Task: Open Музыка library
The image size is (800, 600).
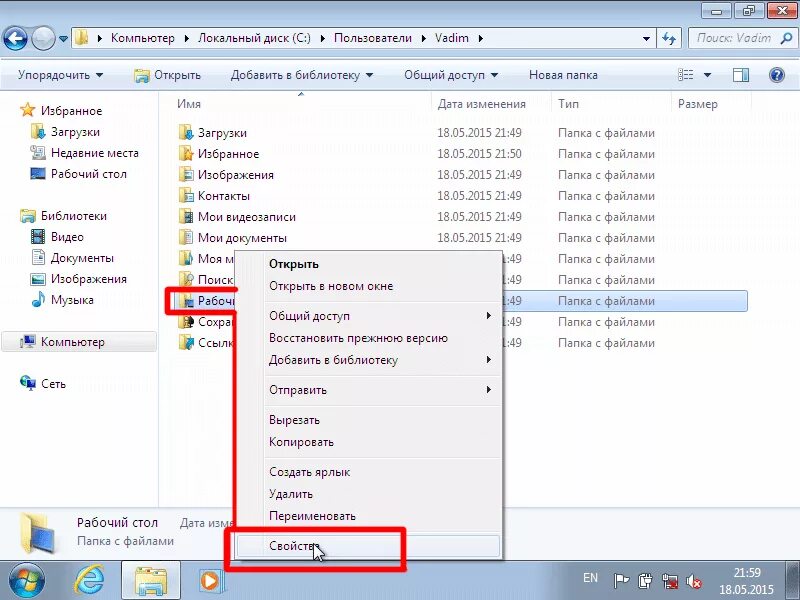Action: click(62, 299)
